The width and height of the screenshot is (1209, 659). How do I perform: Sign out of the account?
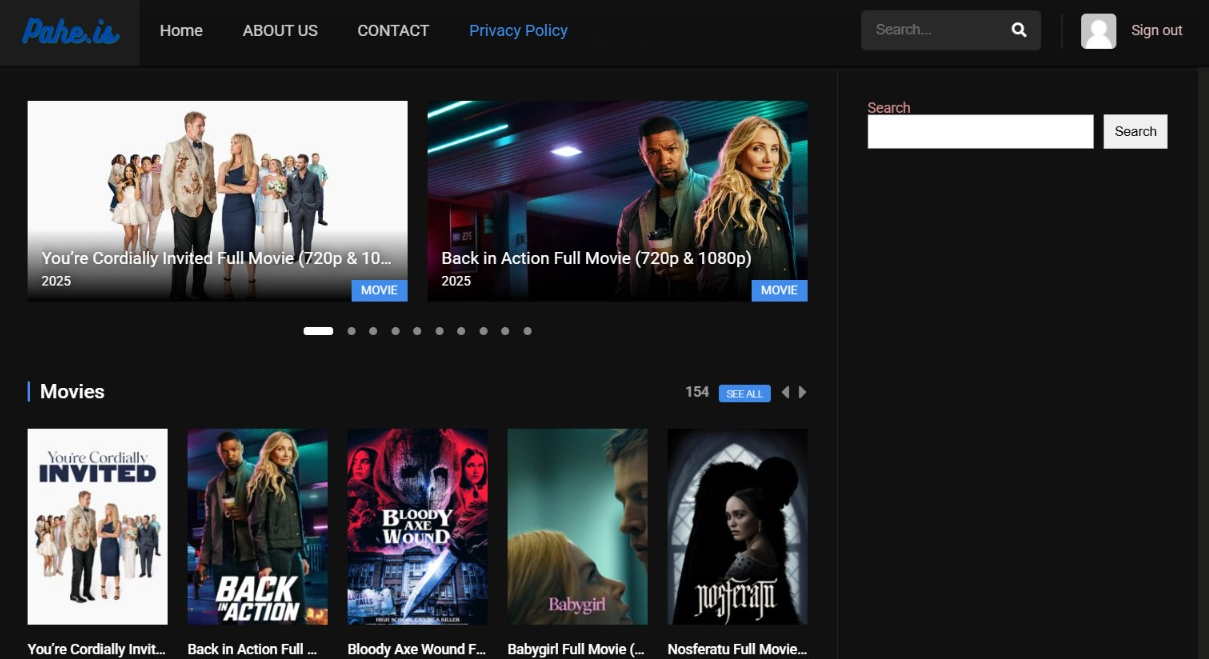click(1156, 30)
